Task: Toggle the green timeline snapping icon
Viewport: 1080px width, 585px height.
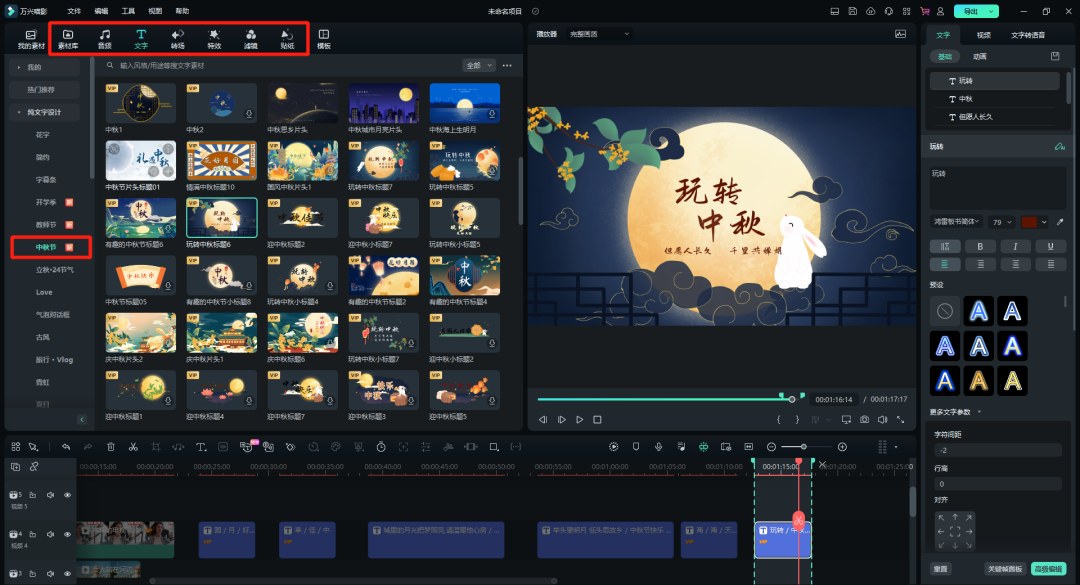Action: point(703,447)
